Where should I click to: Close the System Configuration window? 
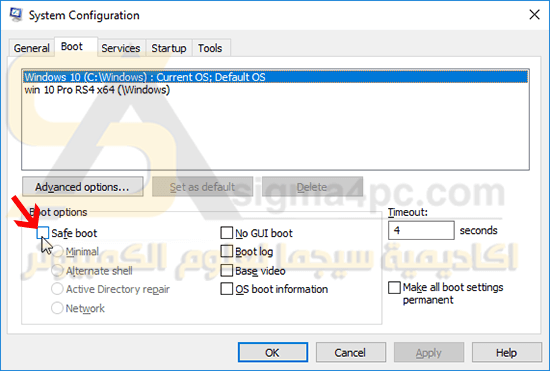point(534,15)
